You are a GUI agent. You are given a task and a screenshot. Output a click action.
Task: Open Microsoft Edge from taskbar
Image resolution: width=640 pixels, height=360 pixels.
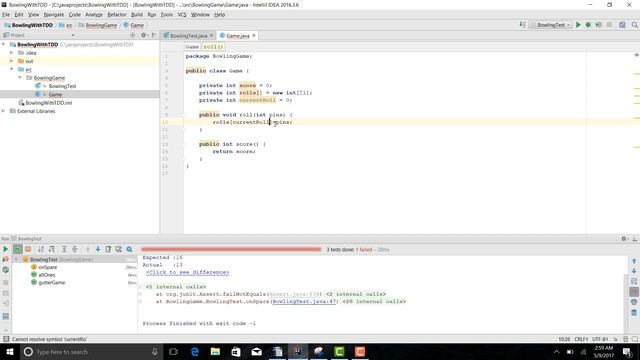[195, 351]
